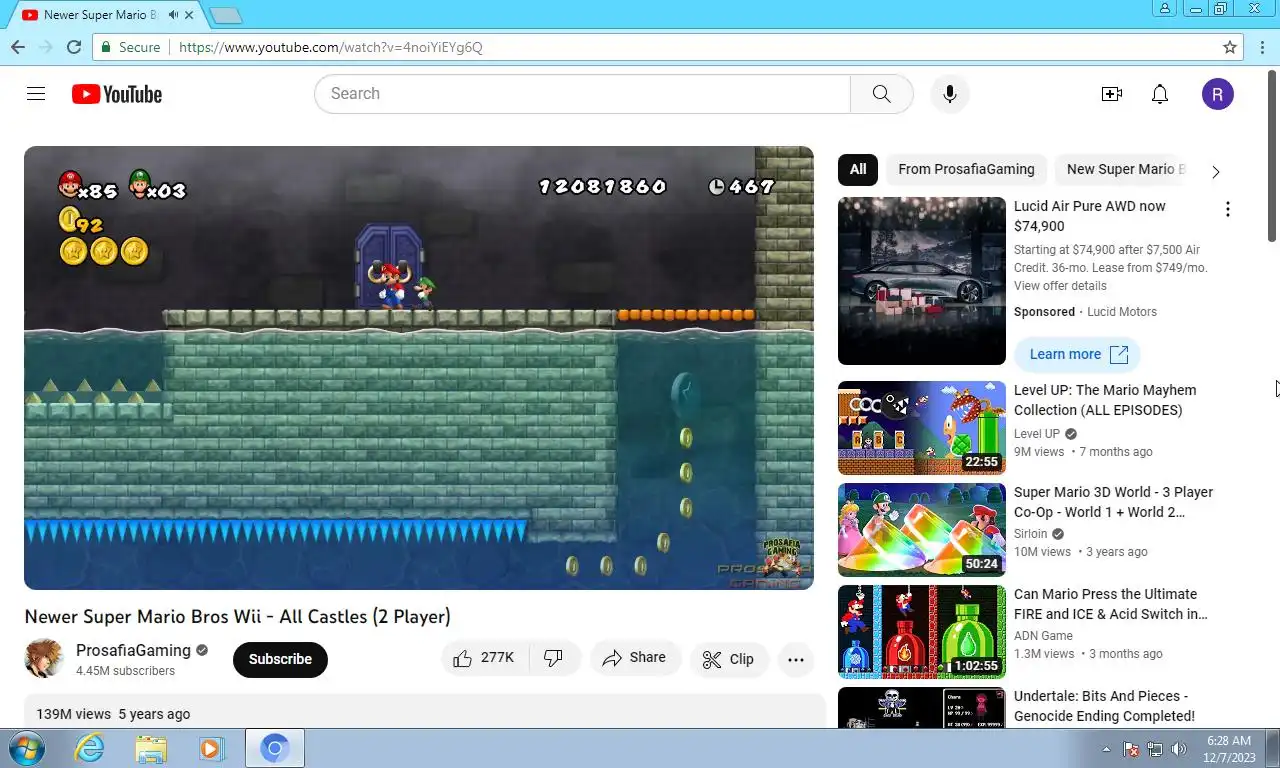Launch Internet Explorer from taskbar
Viewport: 1280px width, 768px height.
coord(90,748)
